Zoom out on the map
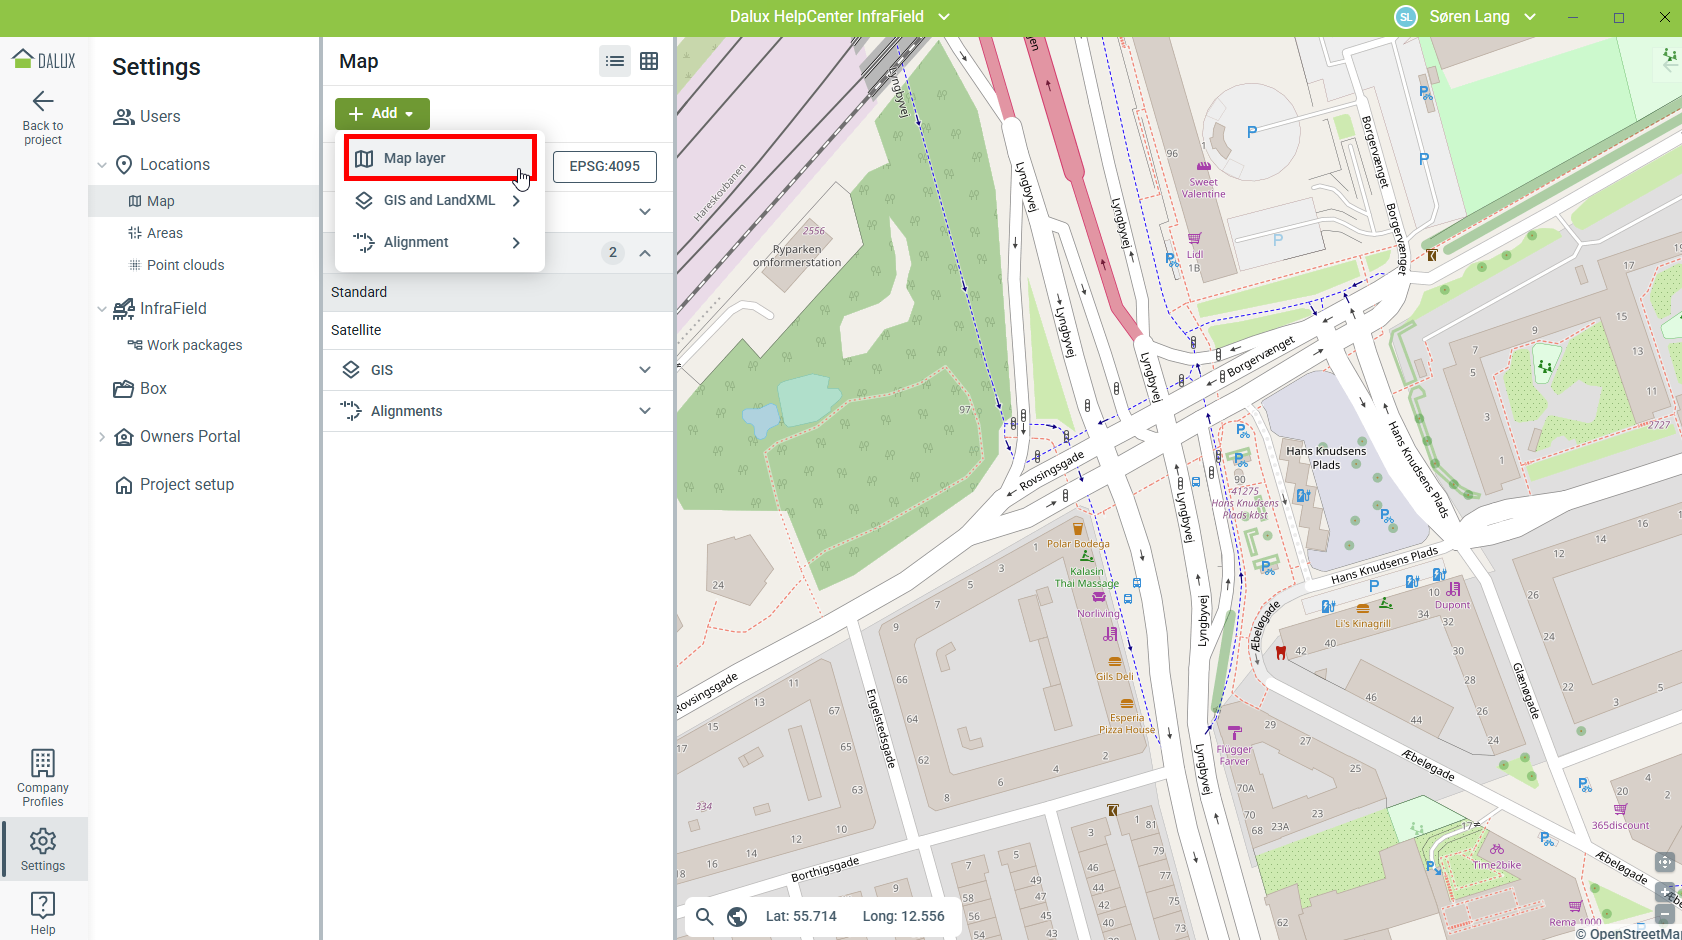This screenshot has height=940, width=1682. click(x=1665, y=914)
